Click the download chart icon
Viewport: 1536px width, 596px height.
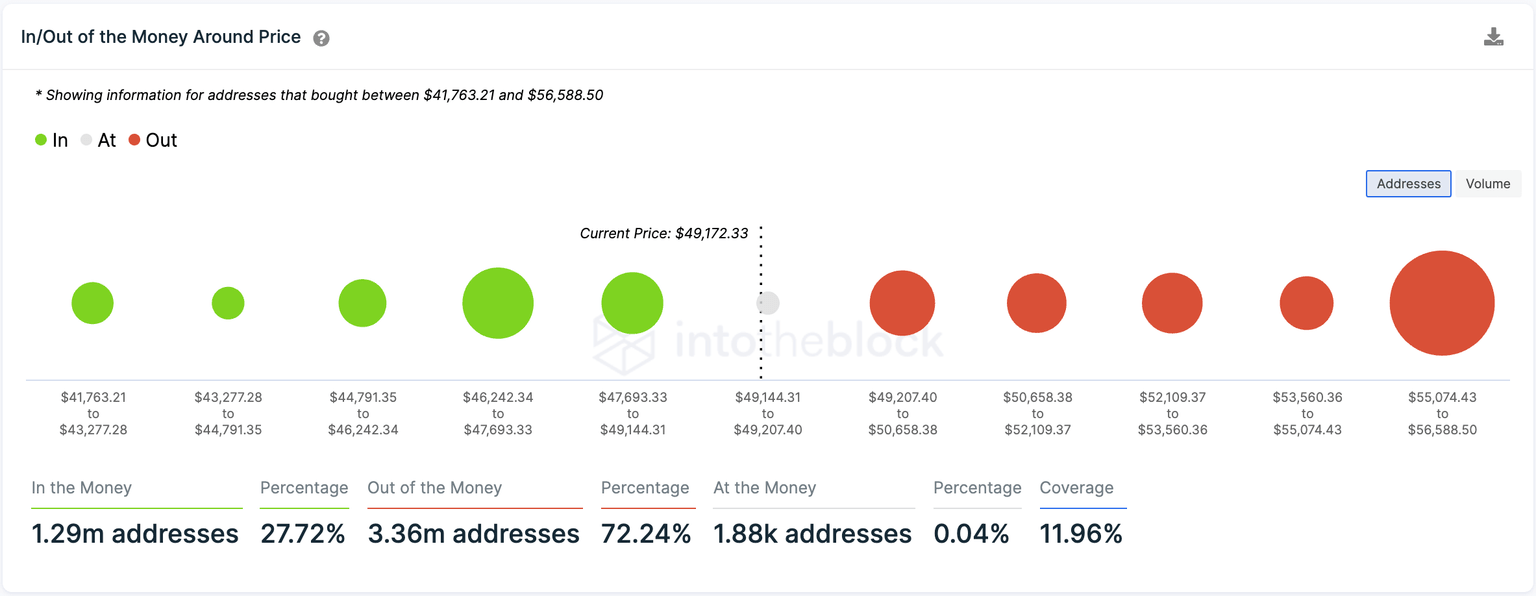click(1494, 35)
